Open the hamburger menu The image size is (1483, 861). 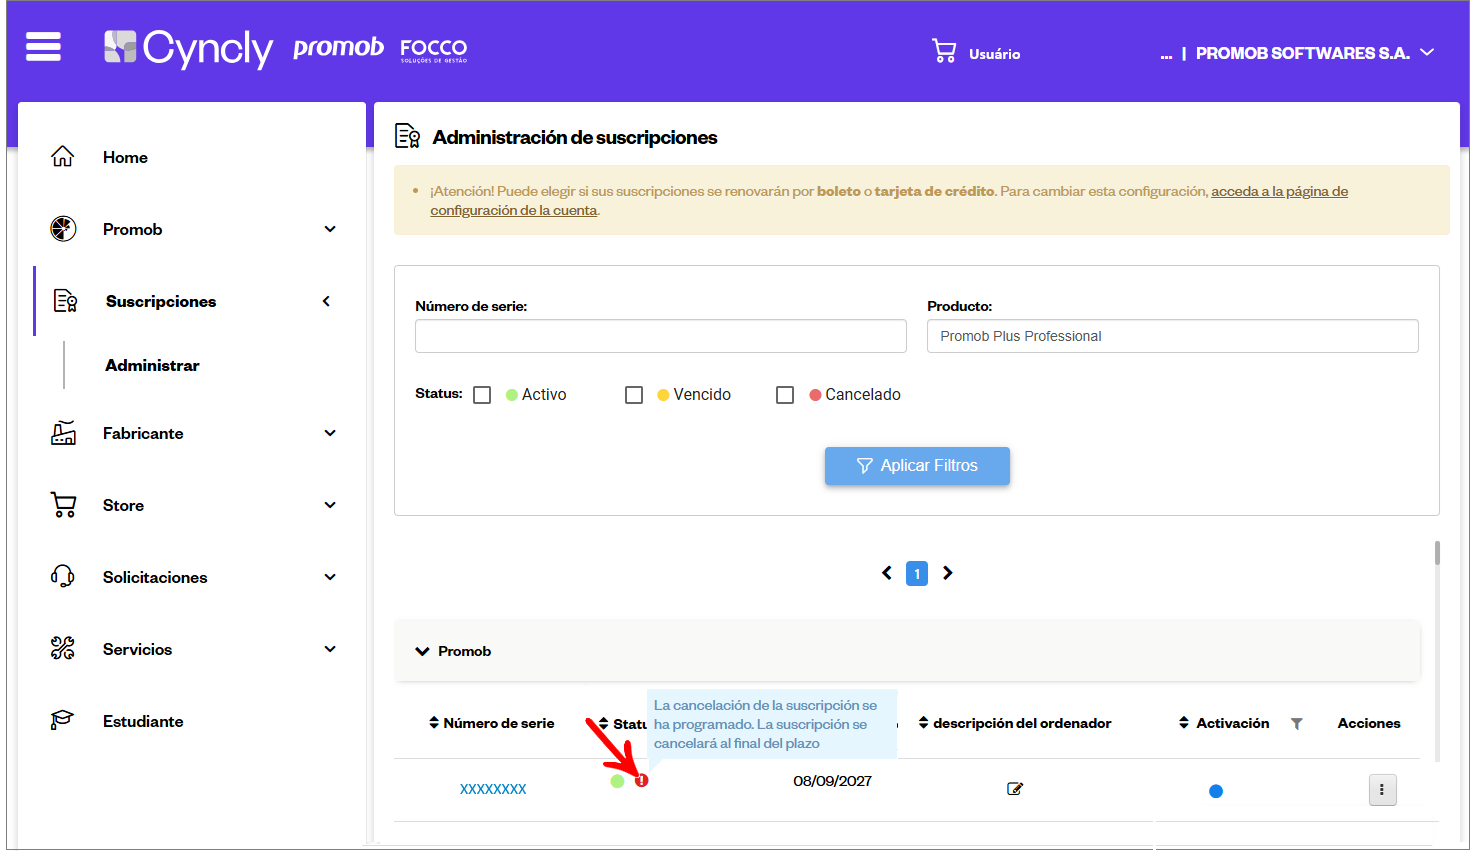point(43,47)
